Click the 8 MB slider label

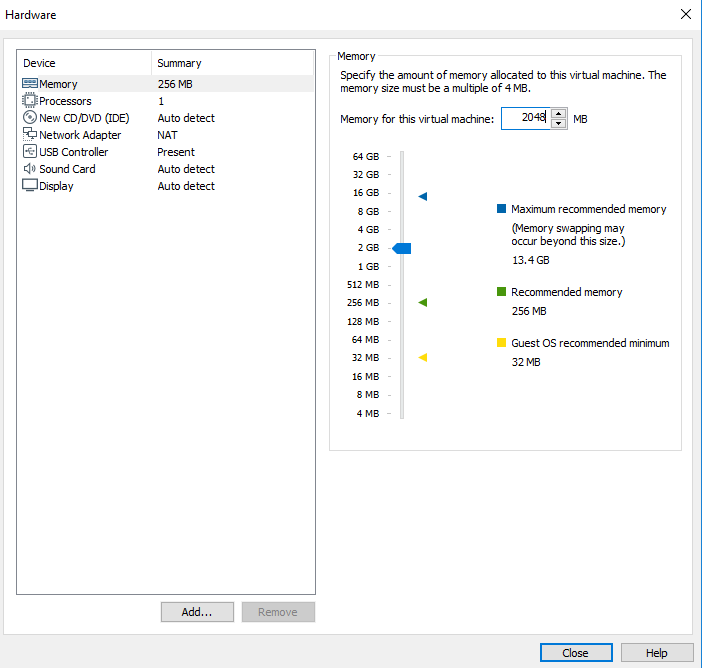click(x=368, y=395)
